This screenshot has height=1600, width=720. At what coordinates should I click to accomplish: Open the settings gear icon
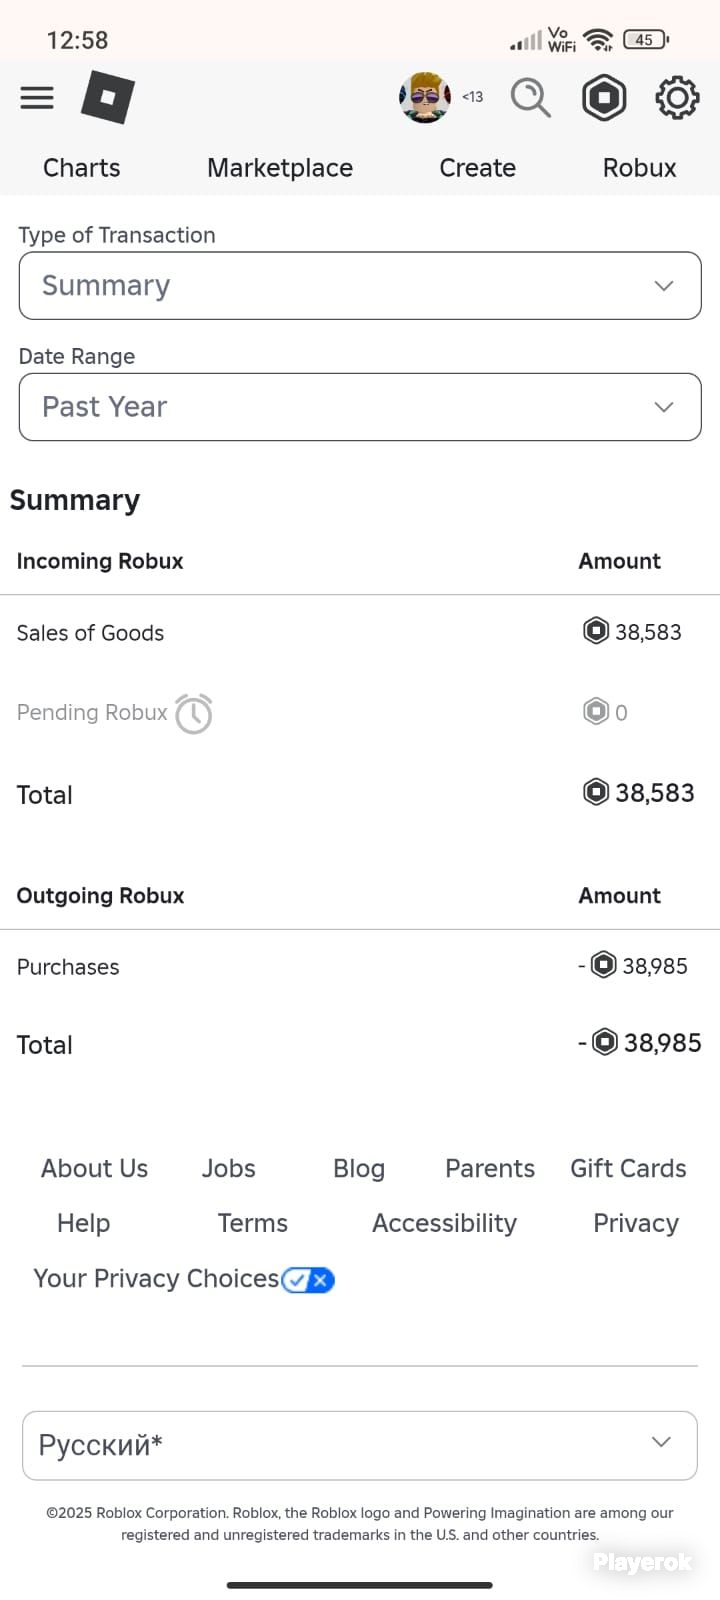pyautogui.click(x=677, y=97)
